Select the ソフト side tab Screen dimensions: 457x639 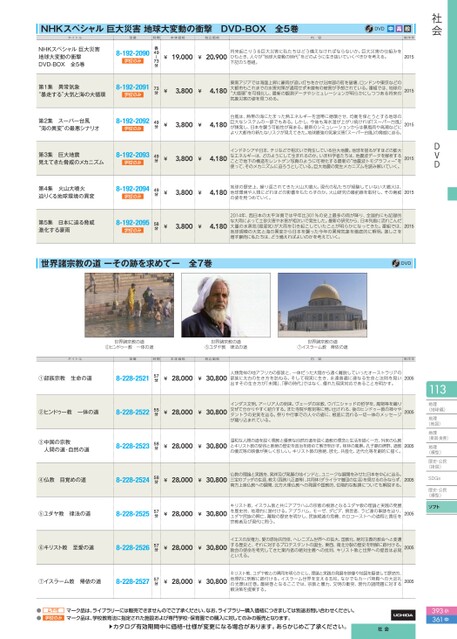click(441, 507)
